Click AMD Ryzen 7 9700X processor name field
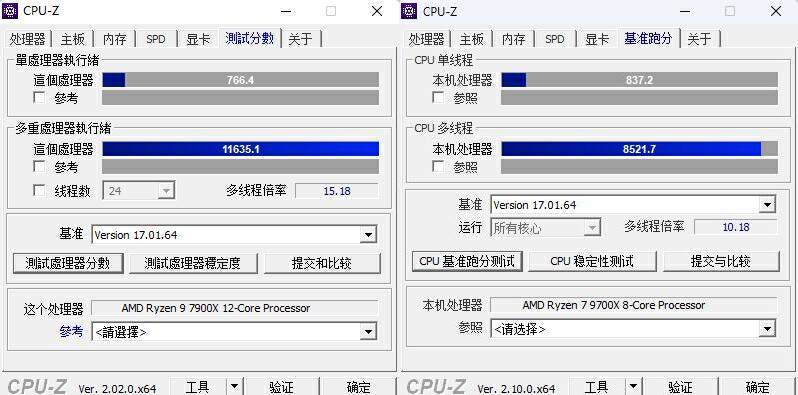 point(634,305)
